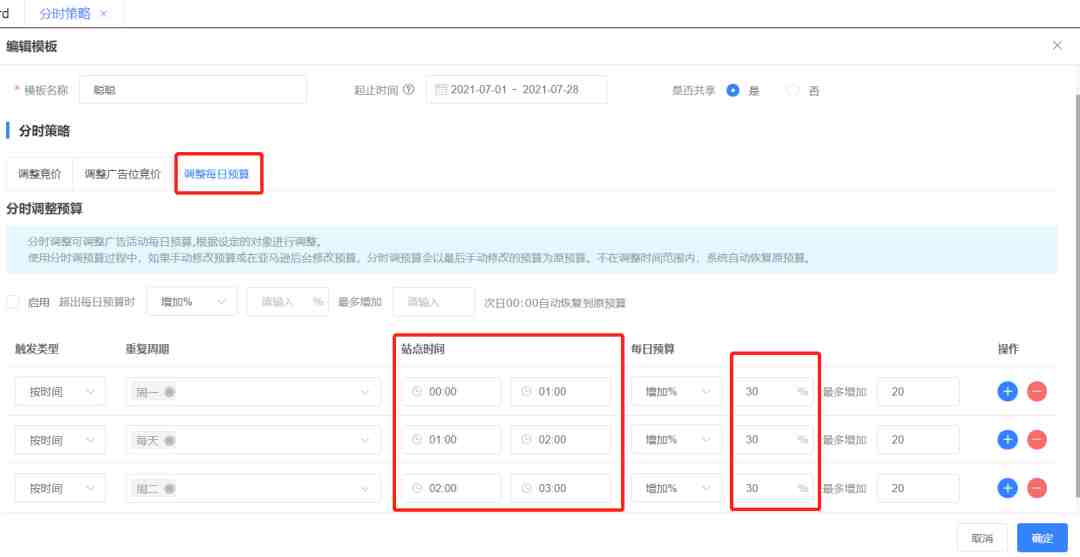The width and height of the screenshot is (1080, 557).
Task: Click the 2021-07-01 - 2021-07-28 date range field
Action: coord(517,90)
